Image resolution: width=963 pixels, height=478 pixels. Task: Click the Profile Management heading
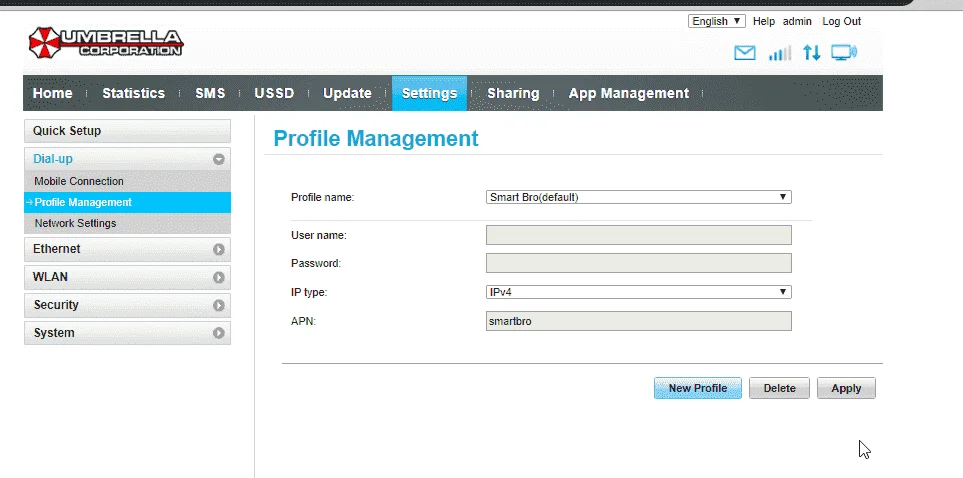pyautogui.click(x=376, y=138)
